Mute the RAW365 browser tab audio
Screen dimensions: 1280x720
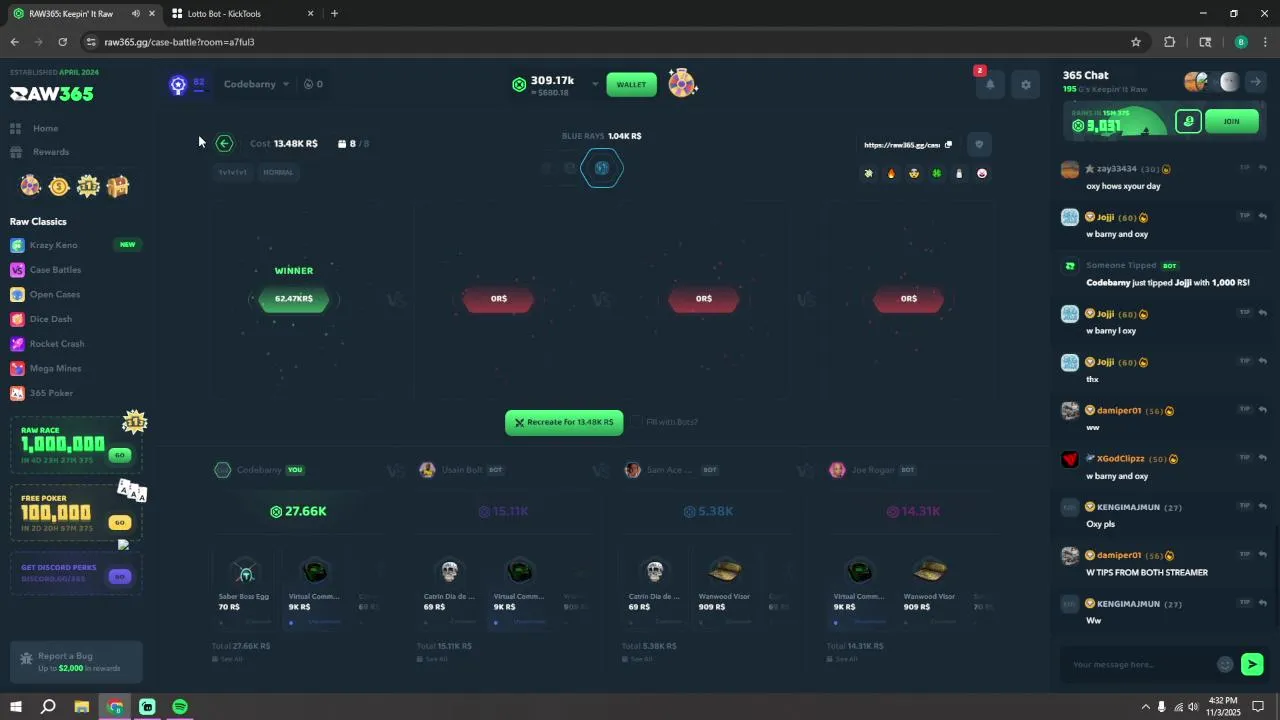pos(135,14)
